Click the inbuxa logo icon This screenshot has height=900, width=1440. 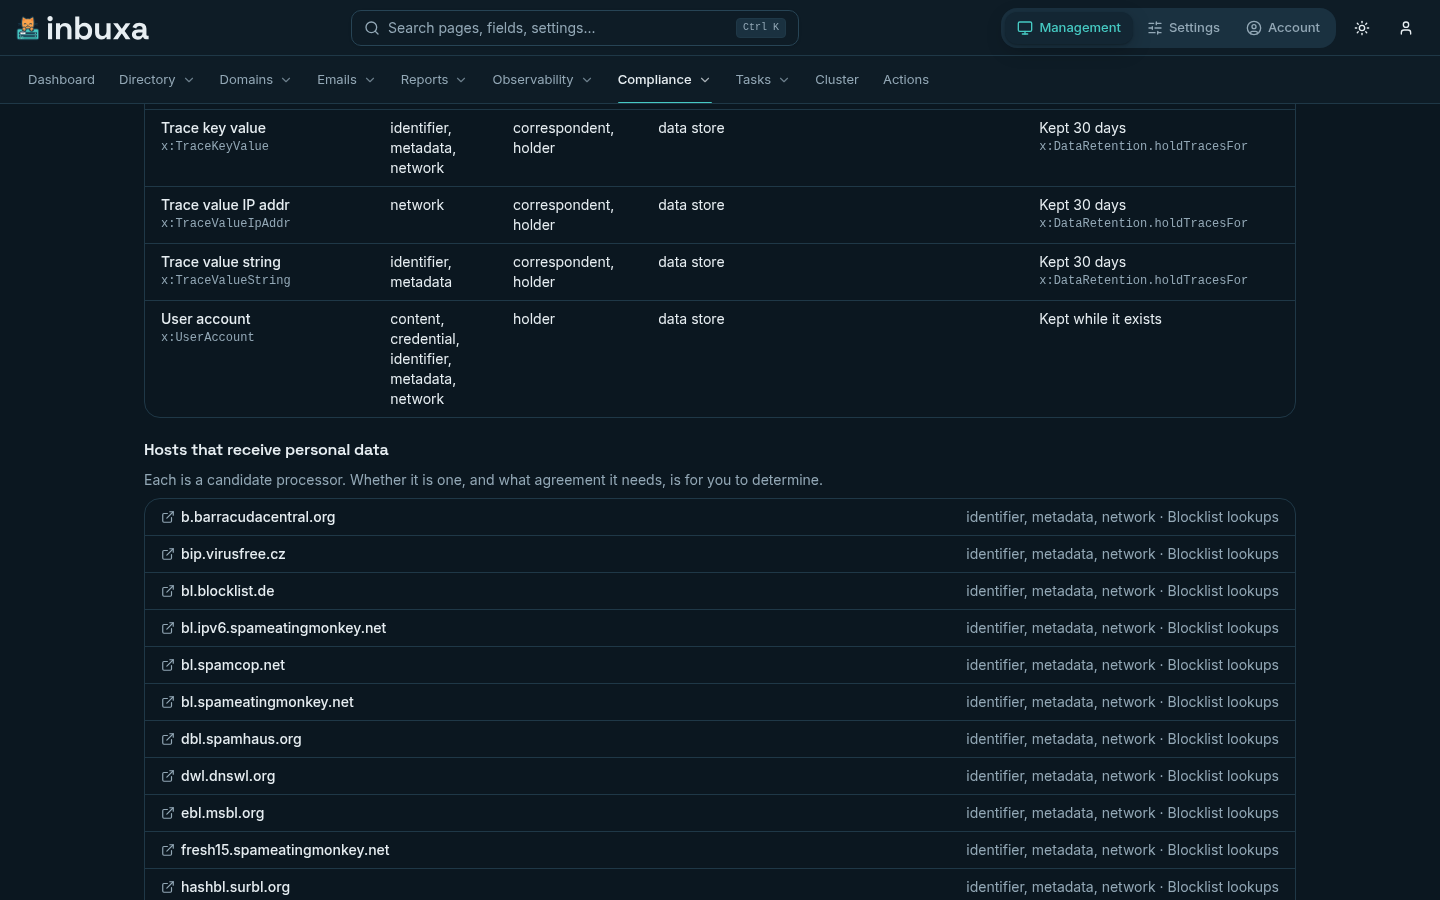[28, 28]
